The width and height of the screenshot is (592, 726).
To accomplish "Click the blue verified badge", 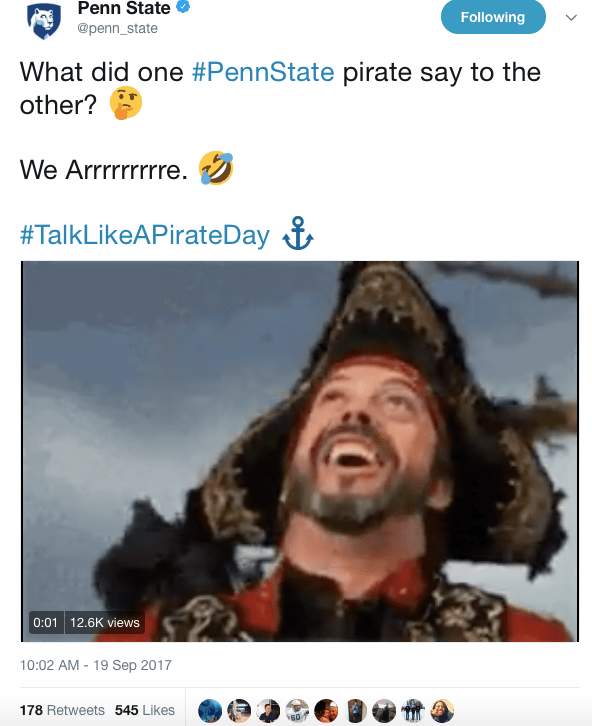I will [x=183, y=7].
